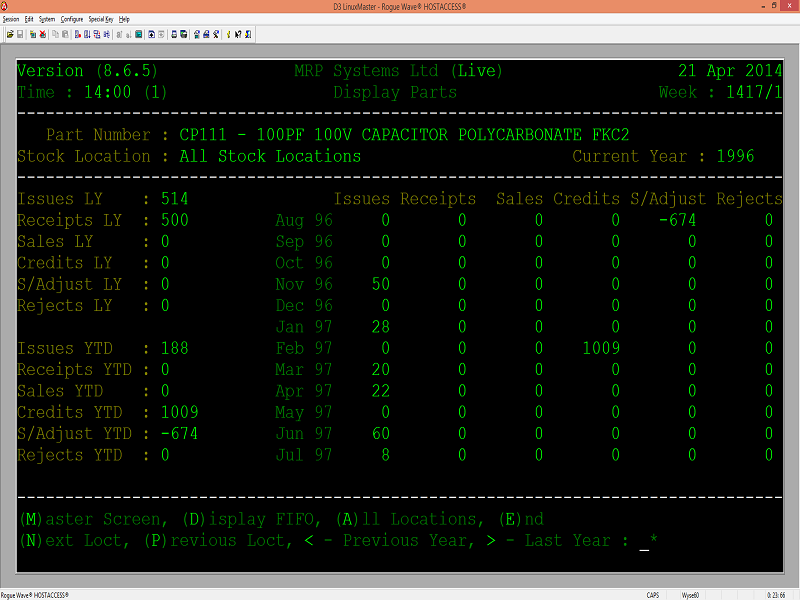Screen dimensions: 800x600
Task: Click the Jan 97 Issues value 28
Action: point(381,327)
